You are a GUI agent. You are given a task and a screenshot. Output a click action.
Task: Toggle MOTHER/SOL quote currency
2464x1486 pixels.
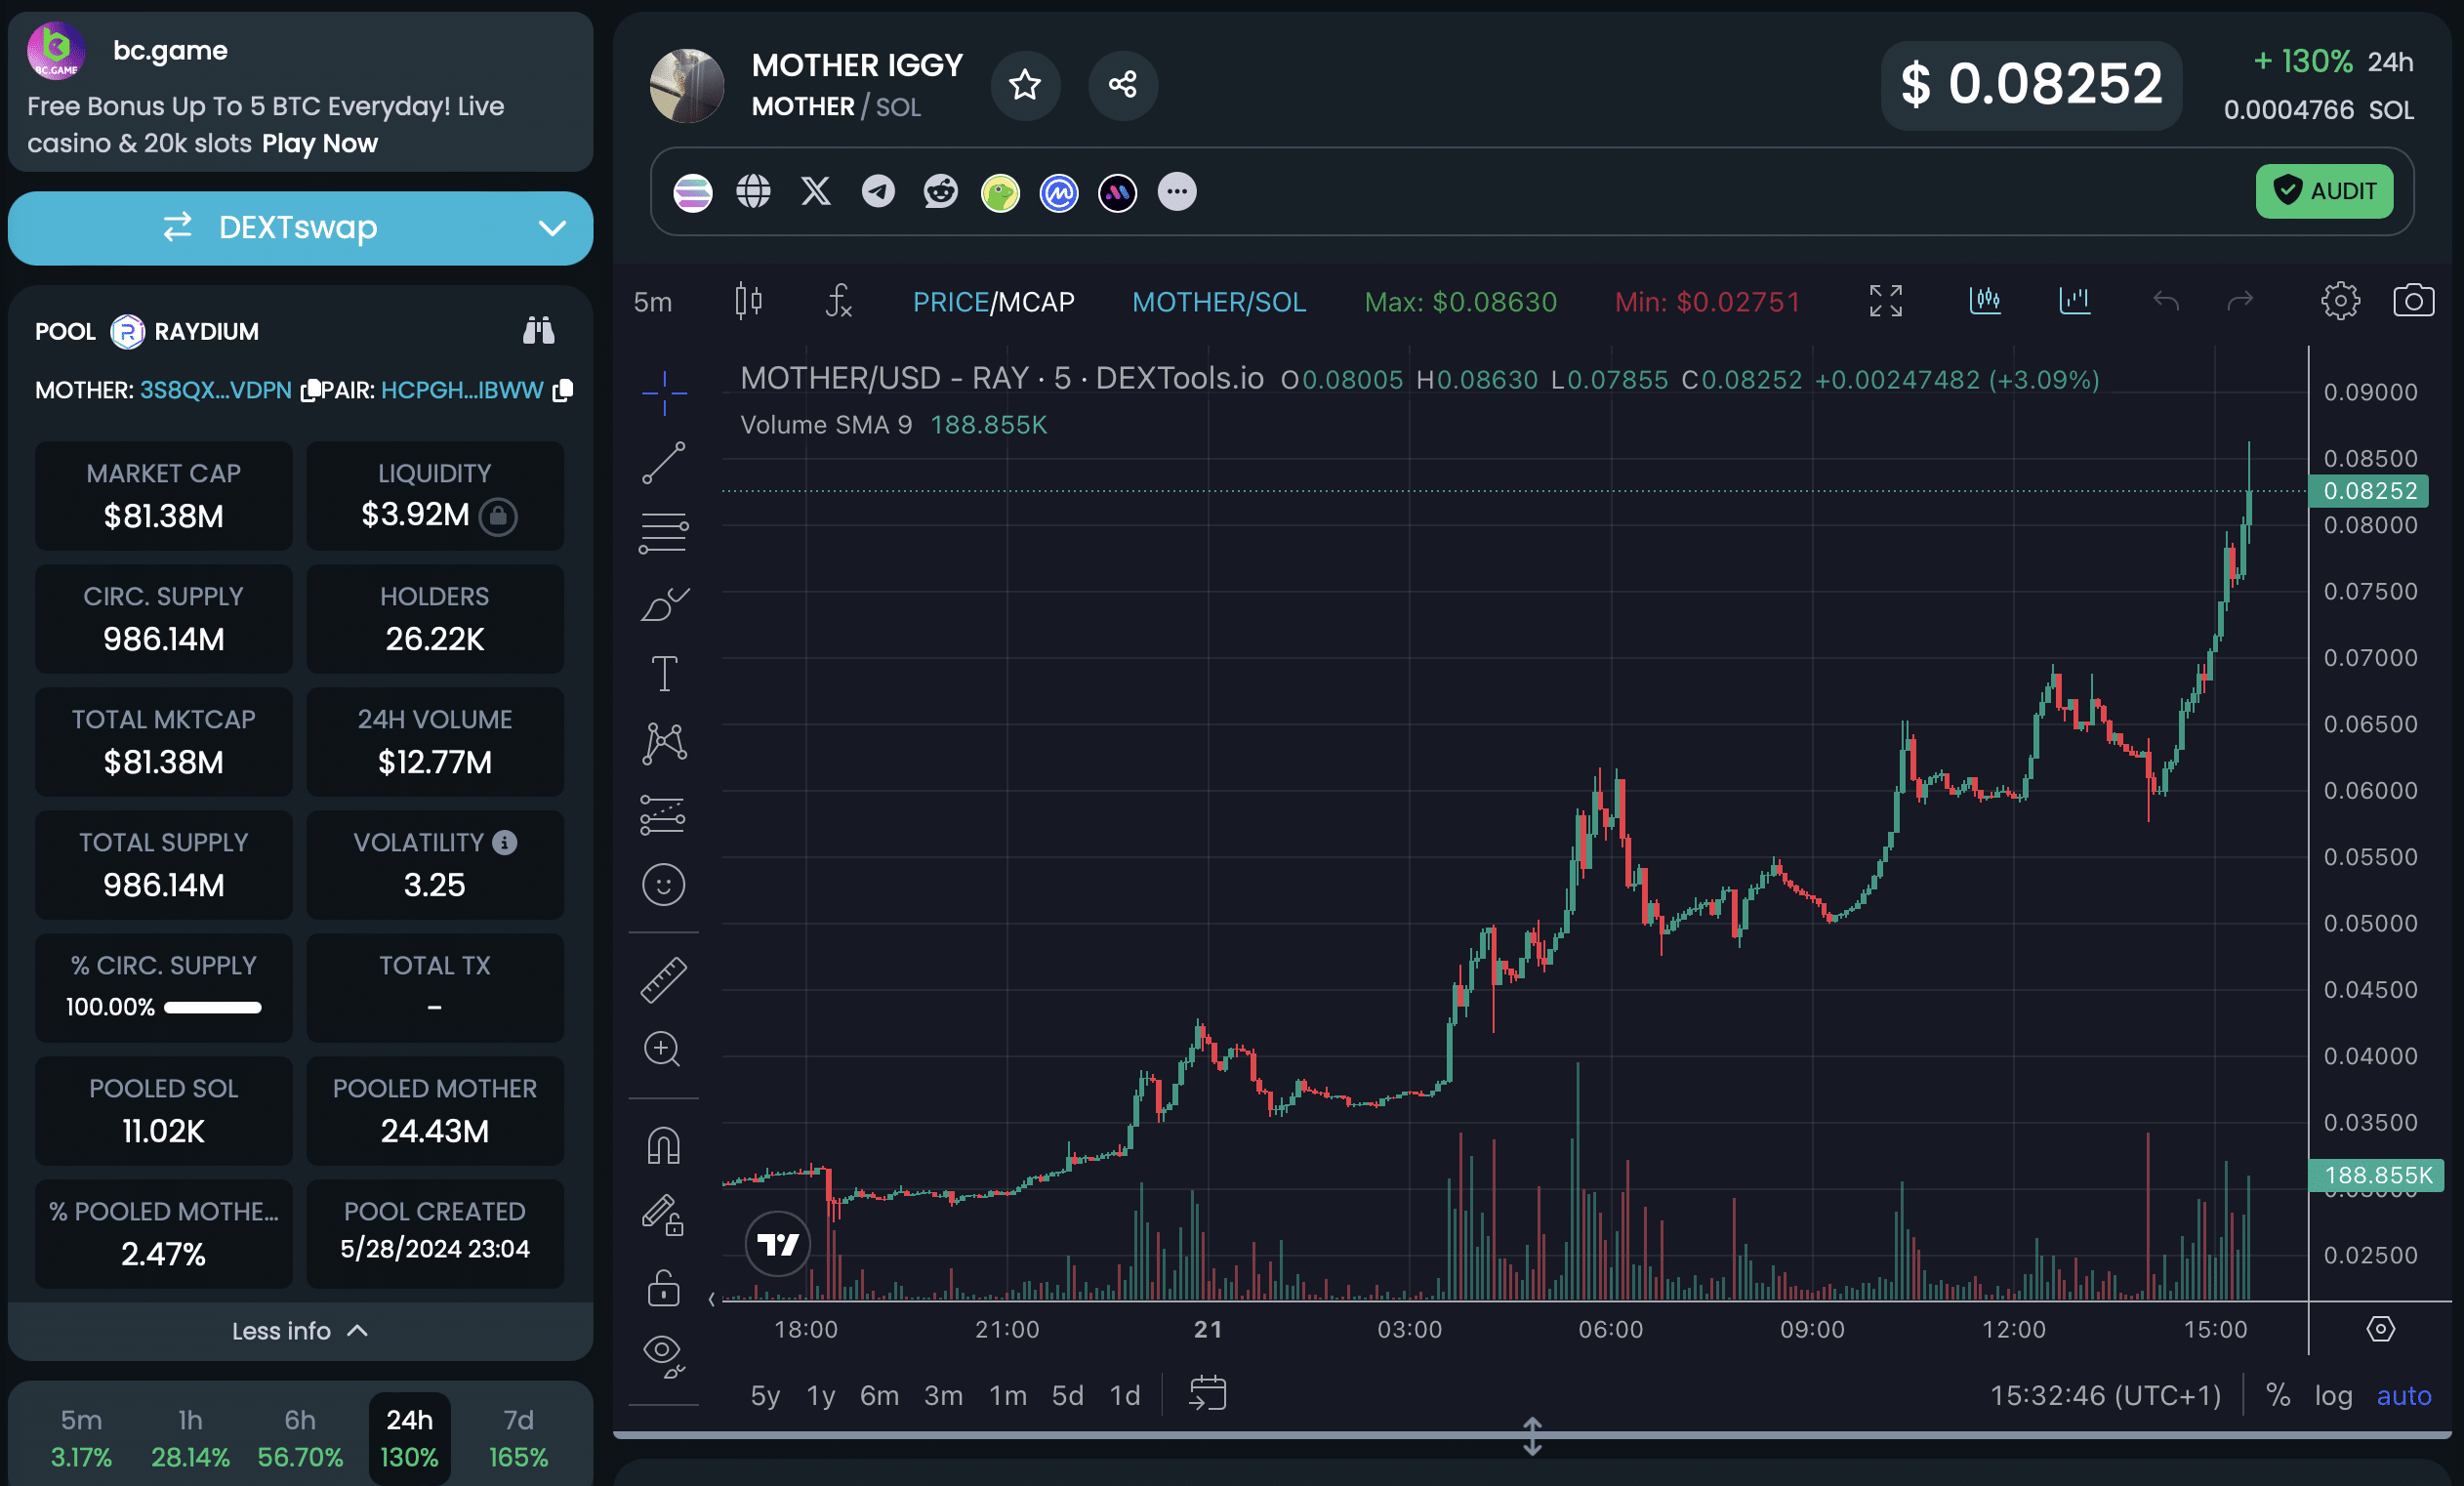pyautogui.click(x=1219, y=302)
